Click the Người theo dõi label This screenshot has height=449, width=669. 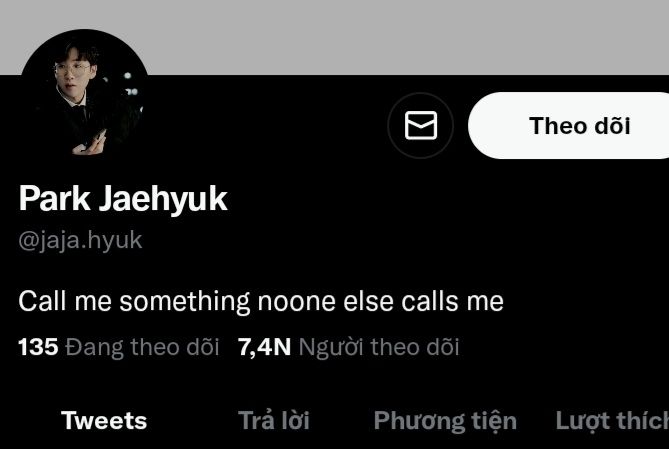click(x=379, y=347)
